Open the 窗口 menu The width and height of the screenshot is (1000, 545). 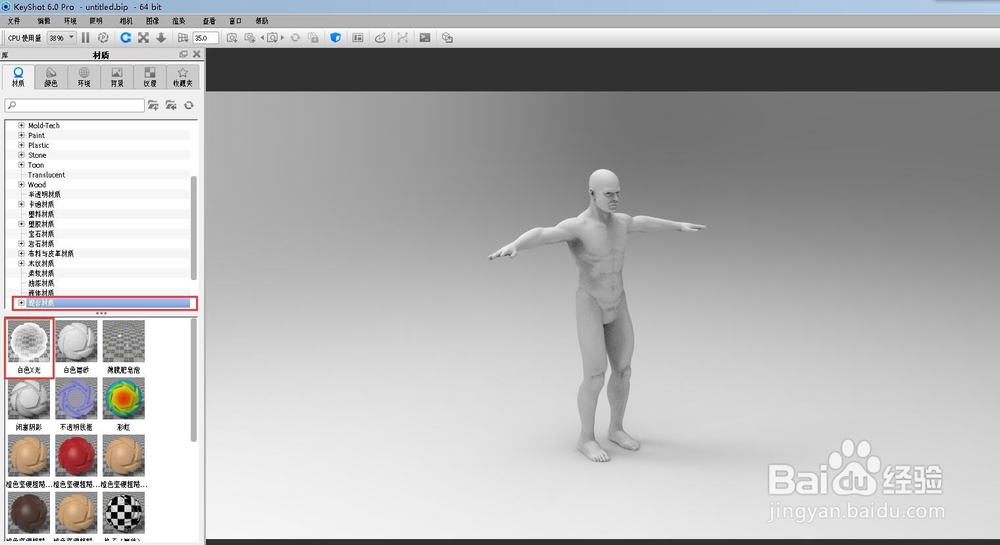point(235,21)
